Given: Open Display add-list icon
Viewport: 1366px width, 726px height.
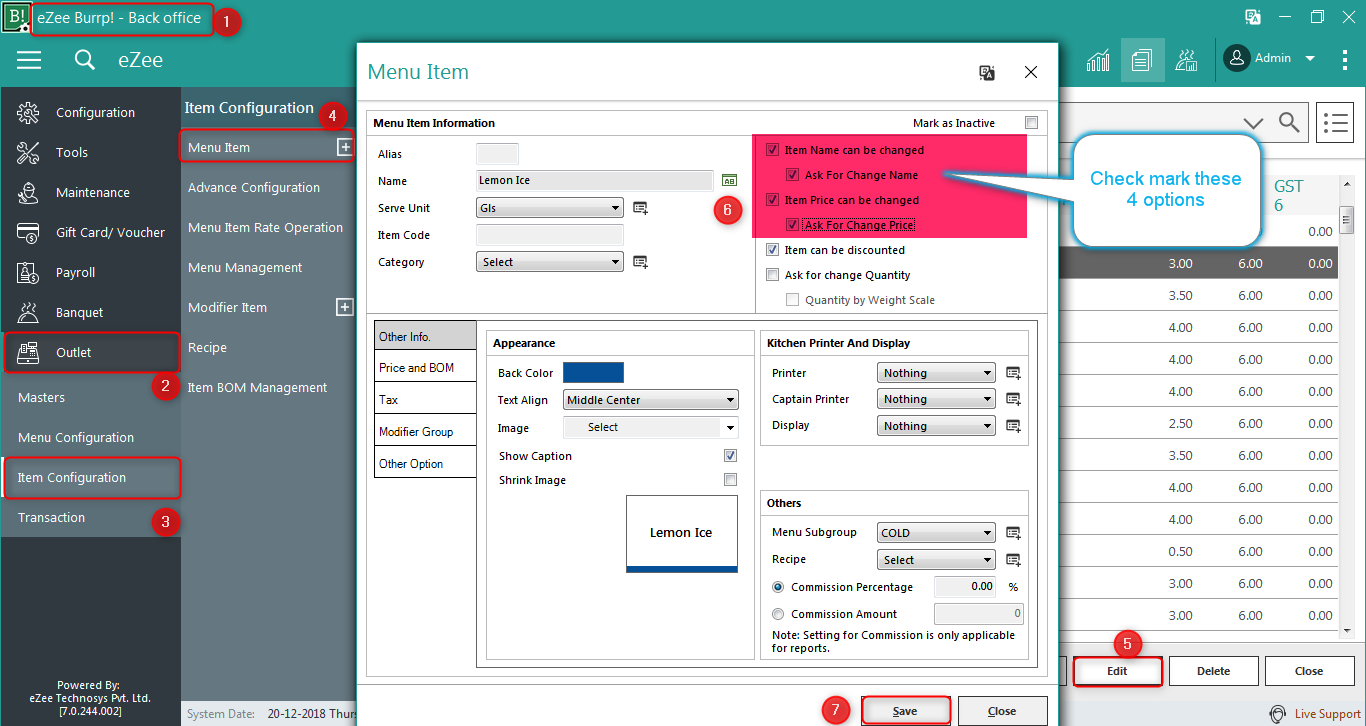Looking at the screenshot, I should pyautogui.click(x=1013, y=426).
